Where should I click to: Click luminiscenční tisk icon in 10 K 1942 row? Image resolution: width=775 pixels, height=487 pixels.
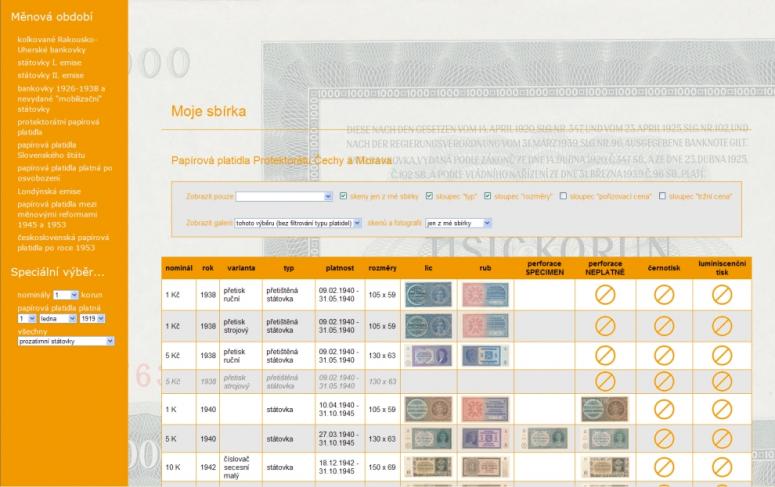(x=722, y=467)
